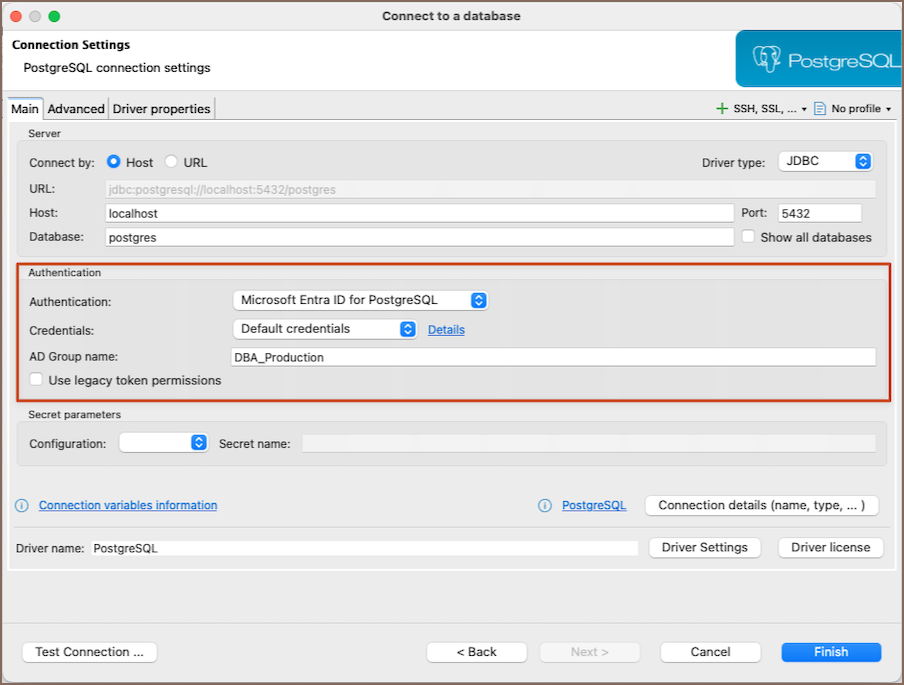Open the Credentials dropdown
The height and width of the screenshot is (685, 904).
(x=324, y=329)
